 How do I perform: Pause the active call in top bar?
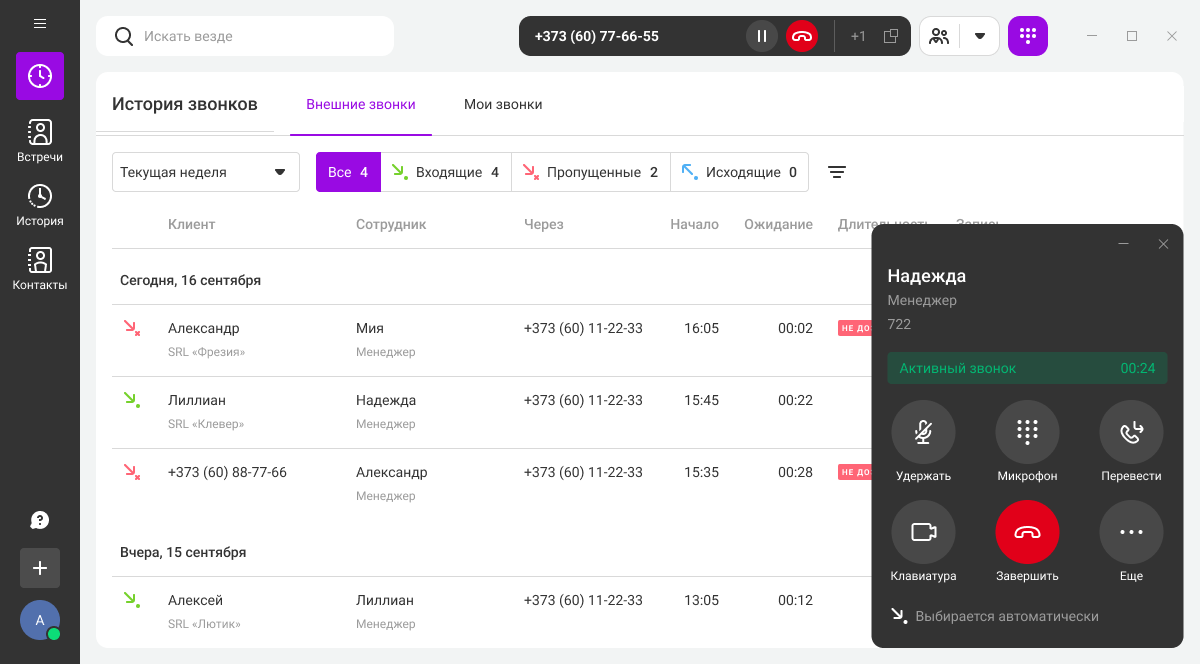point(761,36)
